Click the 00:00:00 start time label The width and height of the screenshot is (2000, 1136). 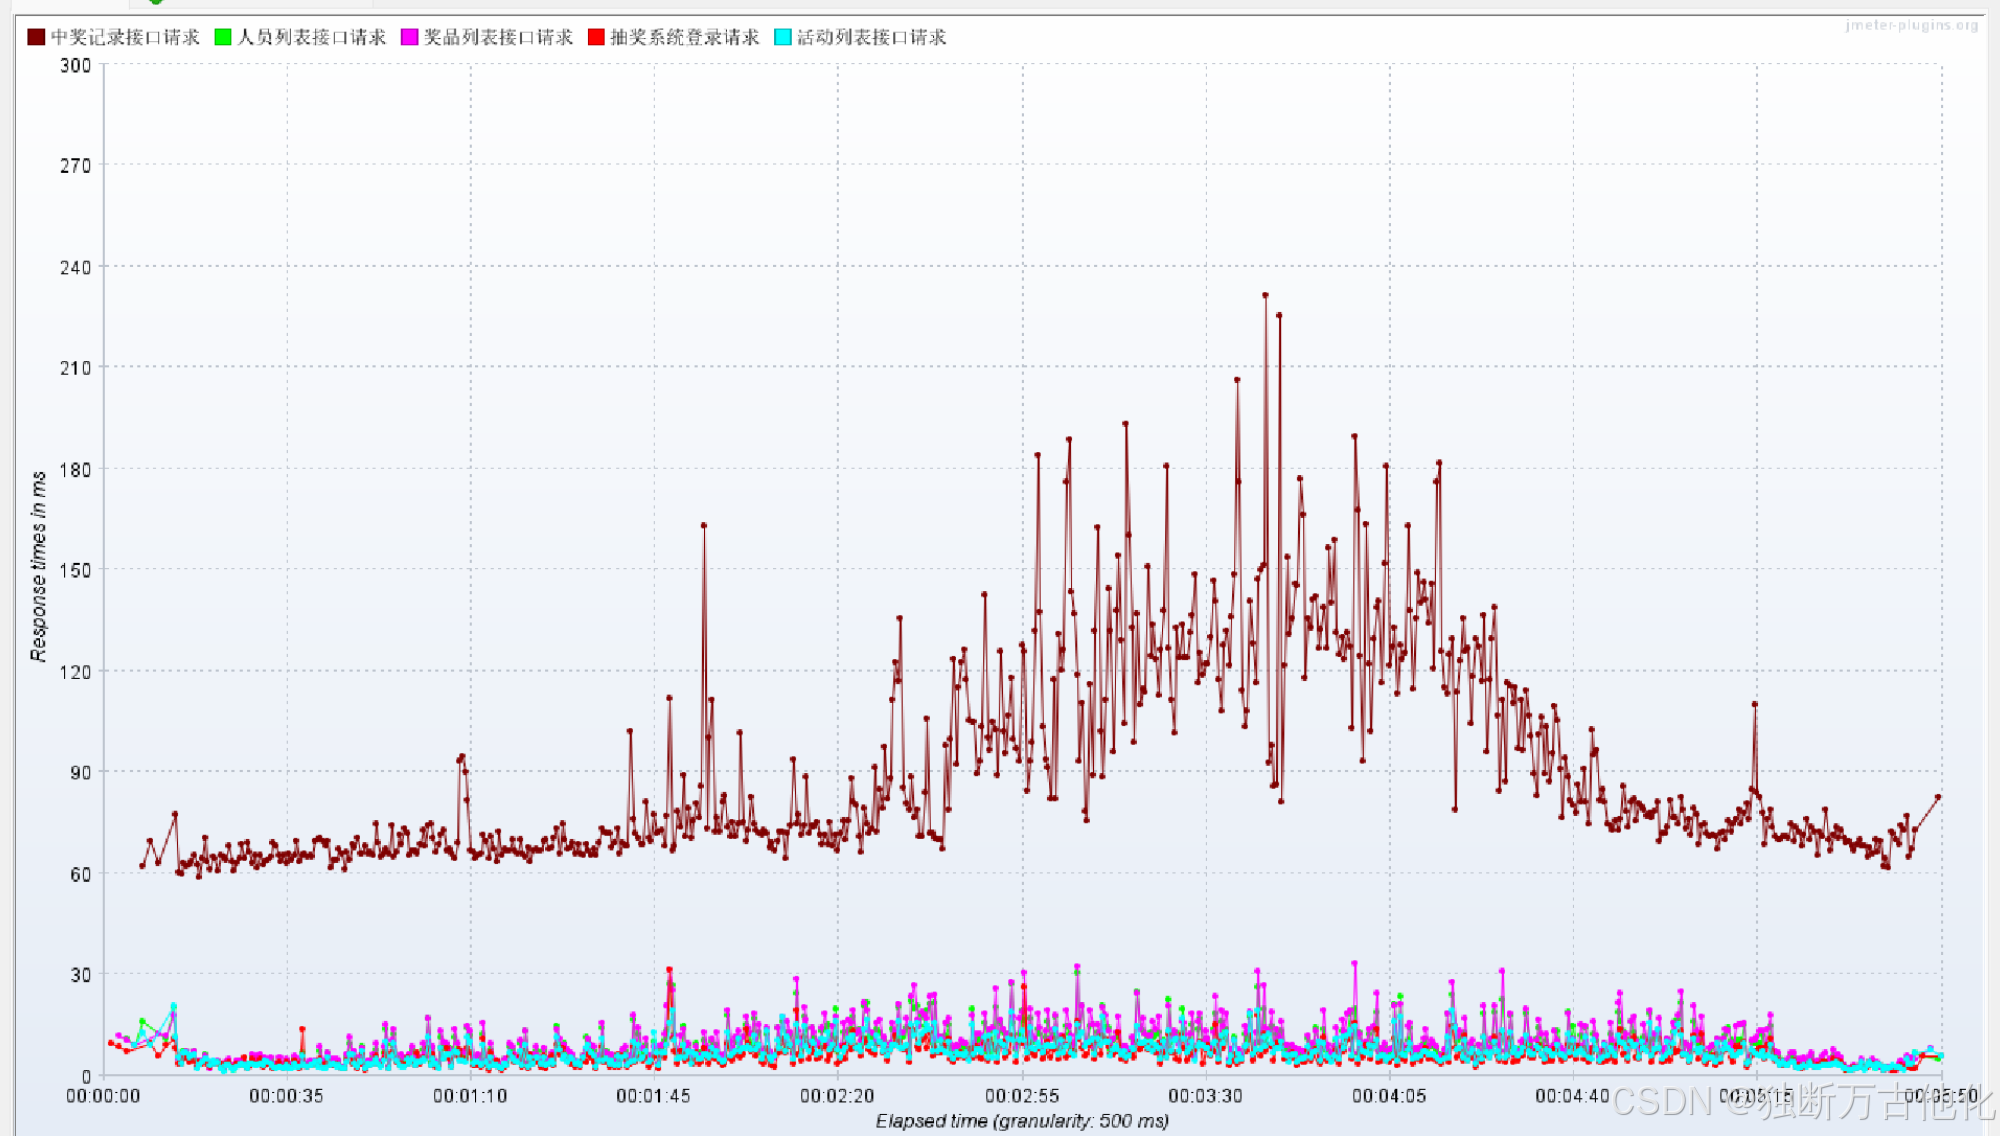click(x=103, y=1096)
